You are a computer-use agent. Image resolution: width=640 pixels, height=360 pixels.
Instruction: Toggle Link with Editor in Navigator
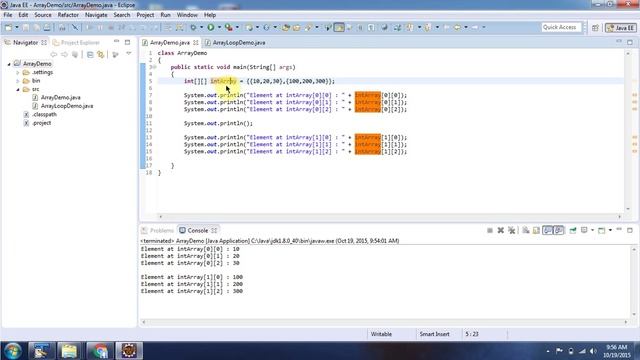click(x=100, y=54)
